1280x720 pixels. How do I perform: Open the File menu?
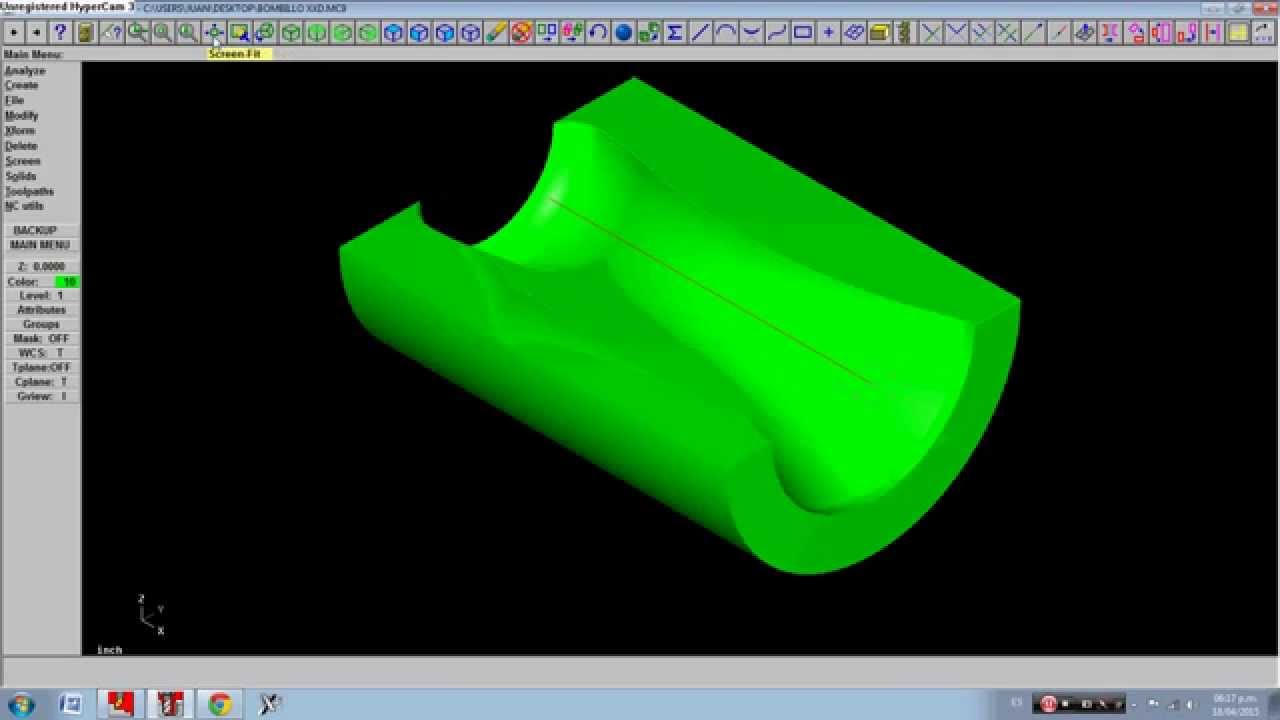point(14,101)
